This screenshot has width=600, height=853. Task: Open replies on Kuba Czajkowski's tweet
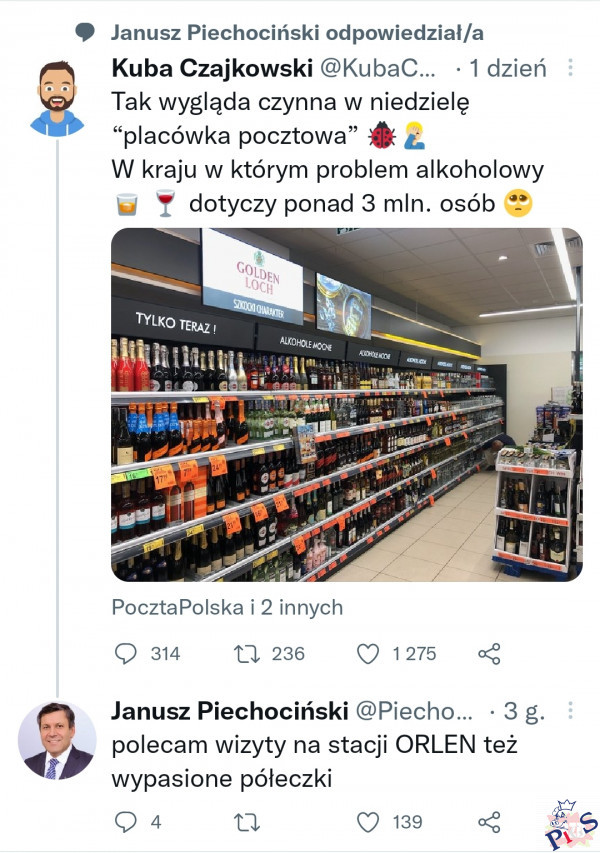(x=126, y=653)
